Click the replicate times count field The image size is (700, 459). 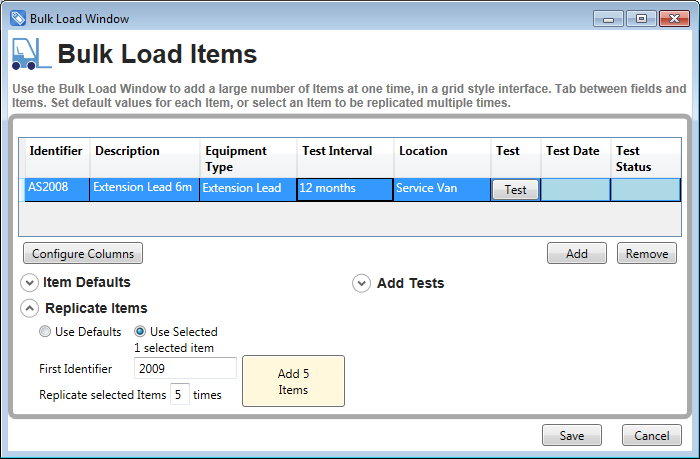tap(179, 395)
